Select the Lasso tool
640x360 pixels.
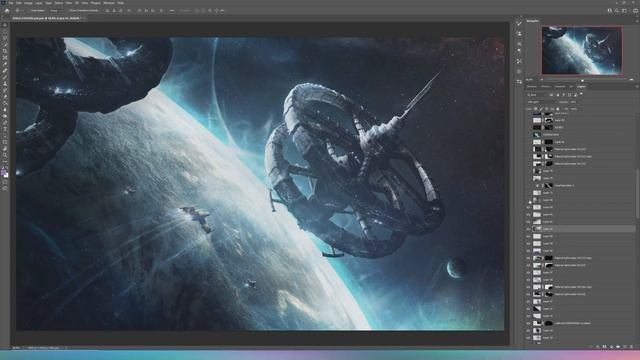coord(5,38)
